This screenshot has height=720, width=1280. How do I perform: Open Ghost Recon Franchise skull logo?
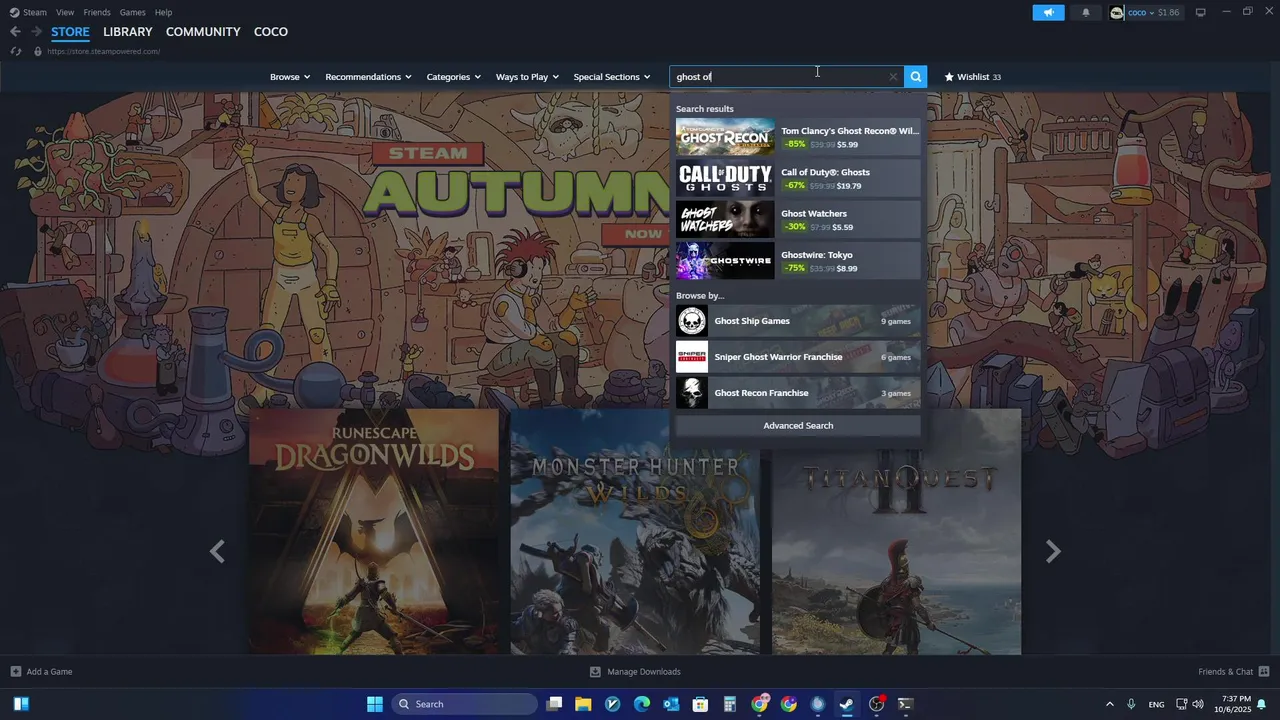(x=692, y=393)
